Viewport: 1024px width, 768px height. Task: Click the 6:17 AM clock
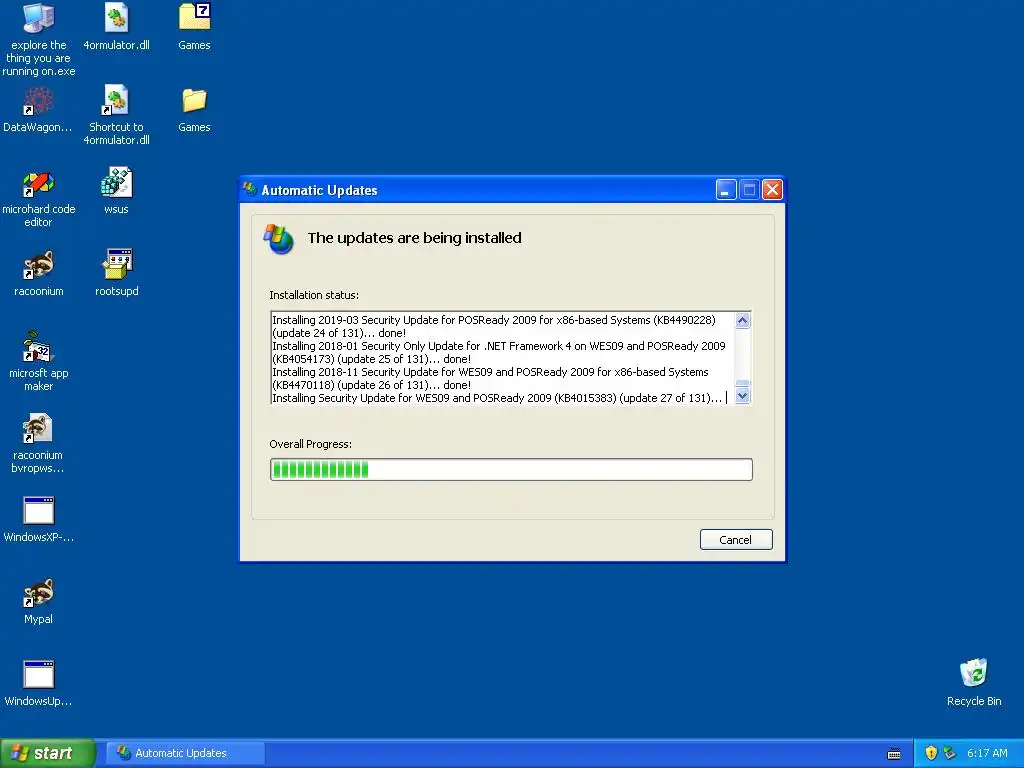point(987,753)
